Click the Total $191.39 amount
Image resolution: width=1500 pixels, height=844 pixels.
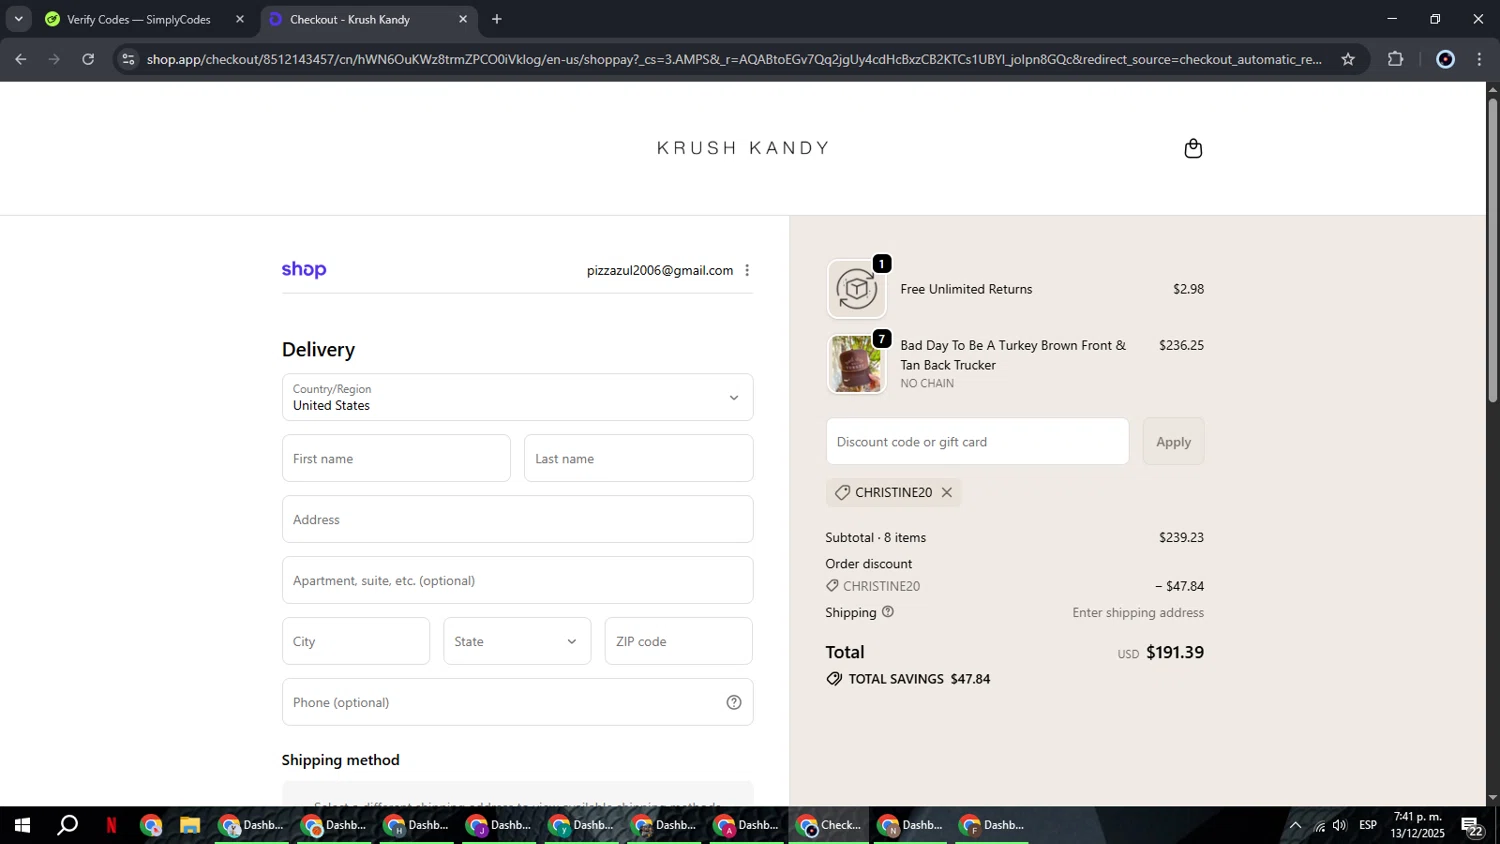pos(1175,652)
